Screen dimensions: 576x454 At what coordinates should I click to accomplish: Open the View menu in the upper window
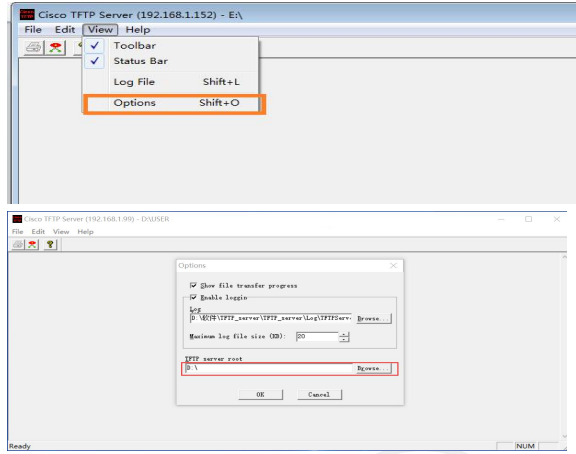click(100, 30)
